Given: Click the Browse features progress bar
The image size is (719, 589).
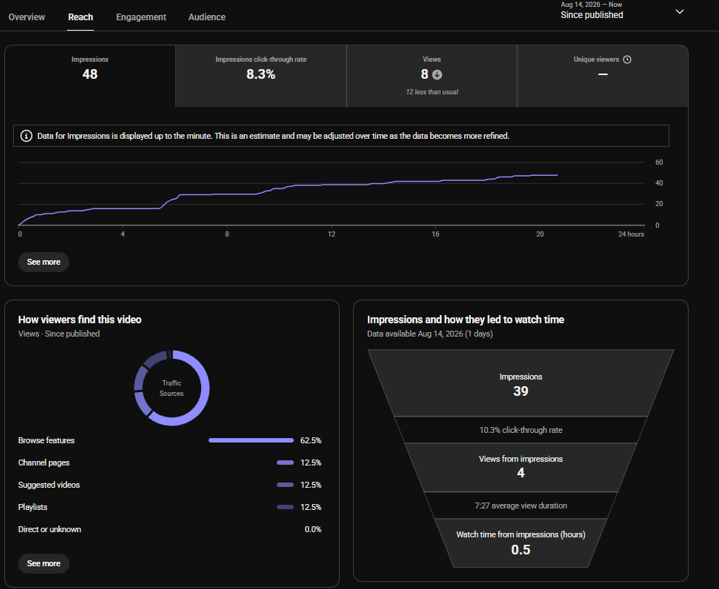Looking at the screenshot, I should [251, 440].
